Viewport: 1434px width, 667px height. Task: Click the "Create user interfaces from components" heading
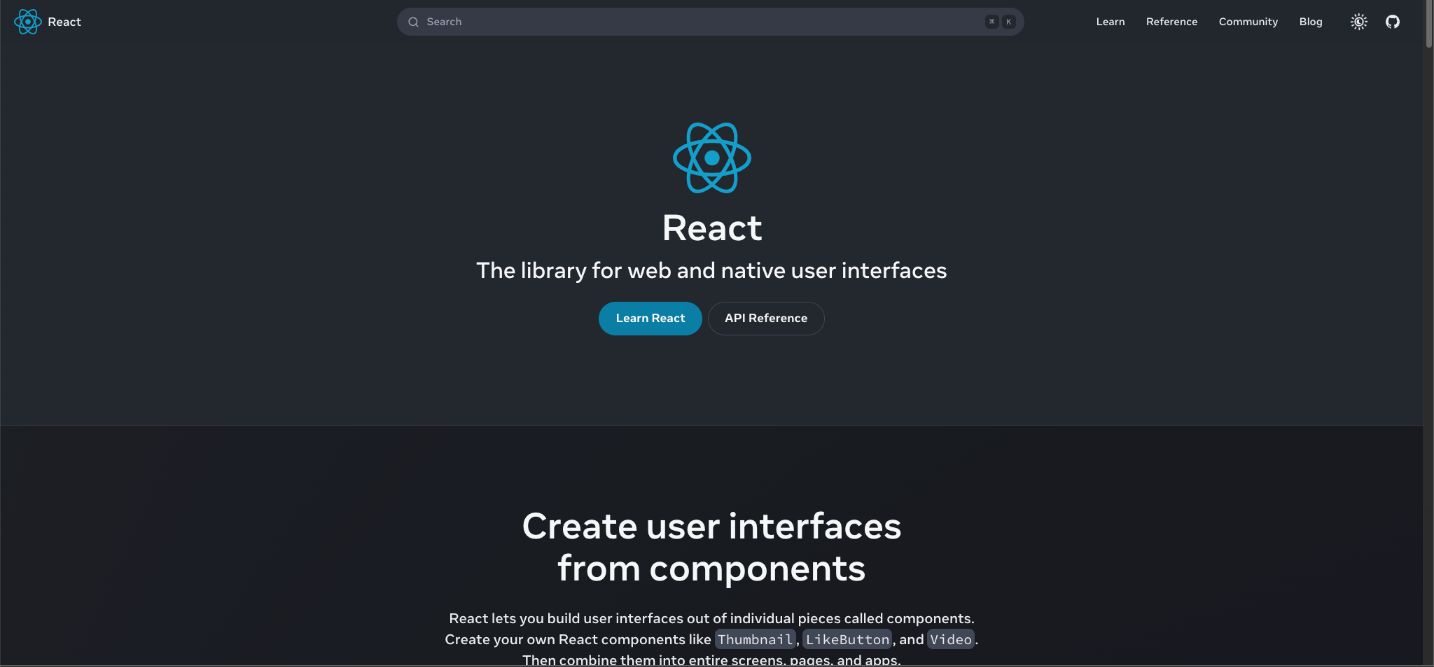[x=711, y=547]
